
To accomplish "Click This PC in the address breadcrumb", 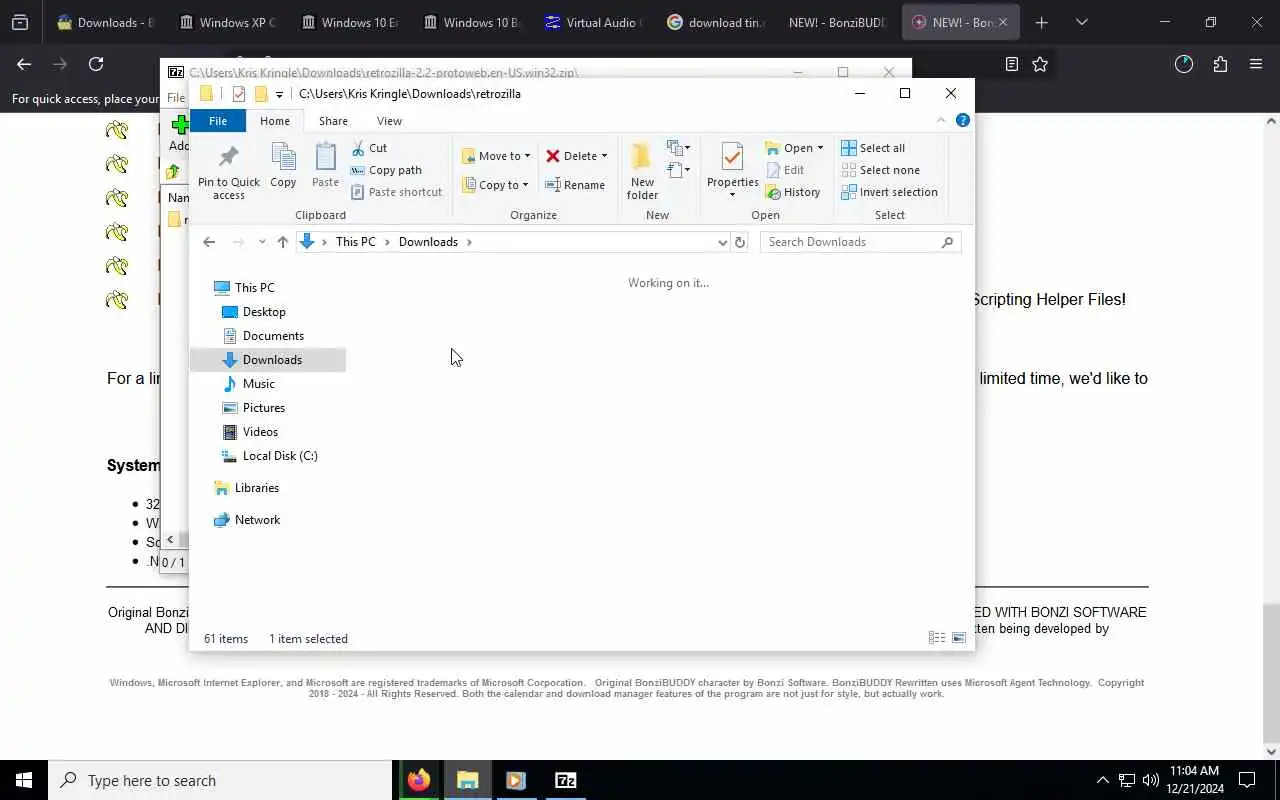I will pyautogui.click(x=355, y=242).
